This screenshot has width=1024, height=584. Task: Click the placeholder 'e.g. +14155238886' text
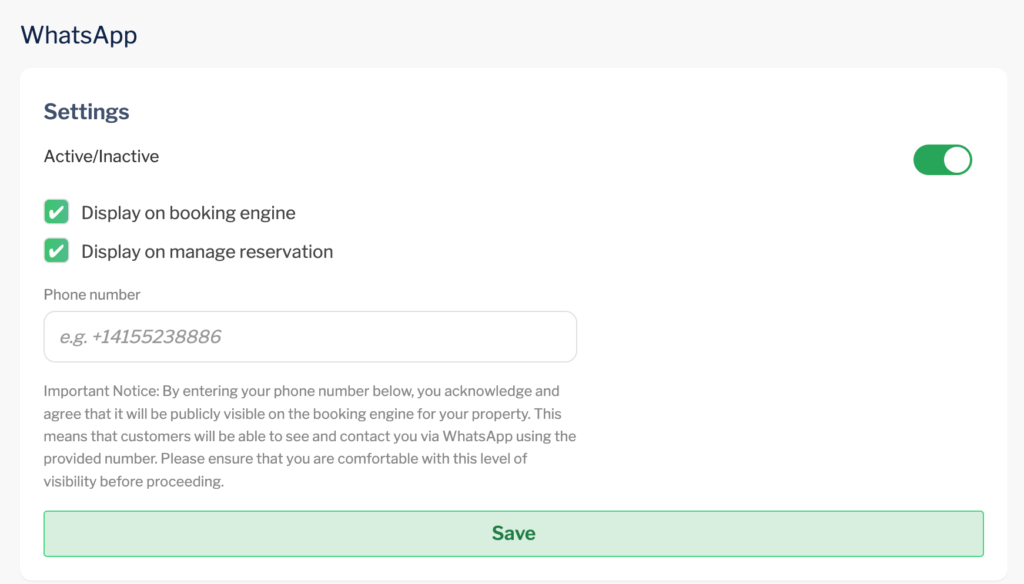point(140,337)
